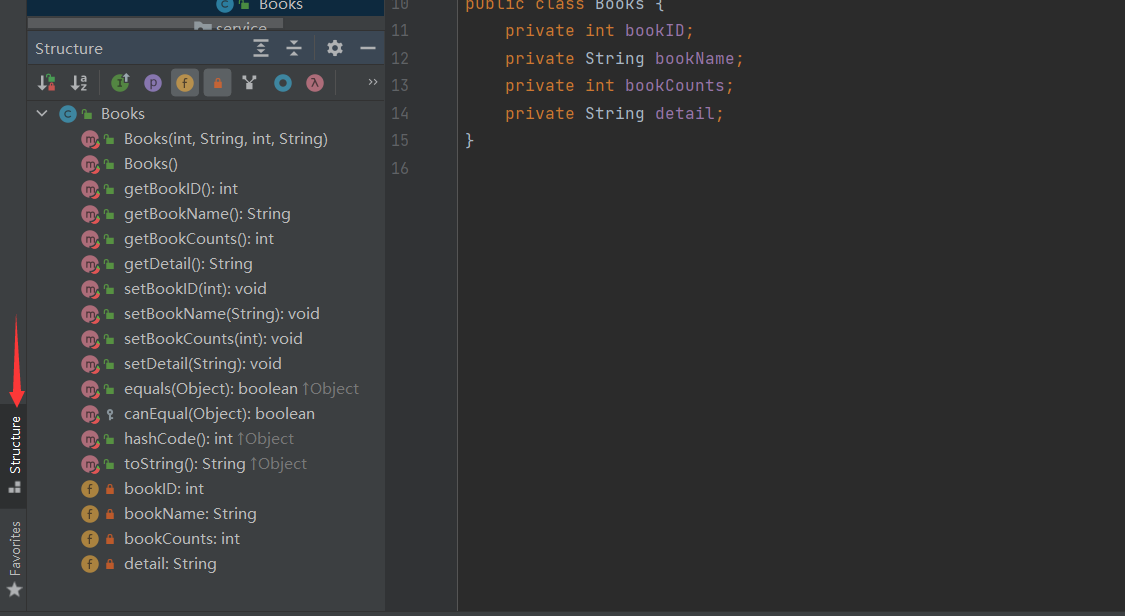This screenshot has width=1125, height=616.
Task: Toggle Show Inherited members icon
Action: point(121,83)
